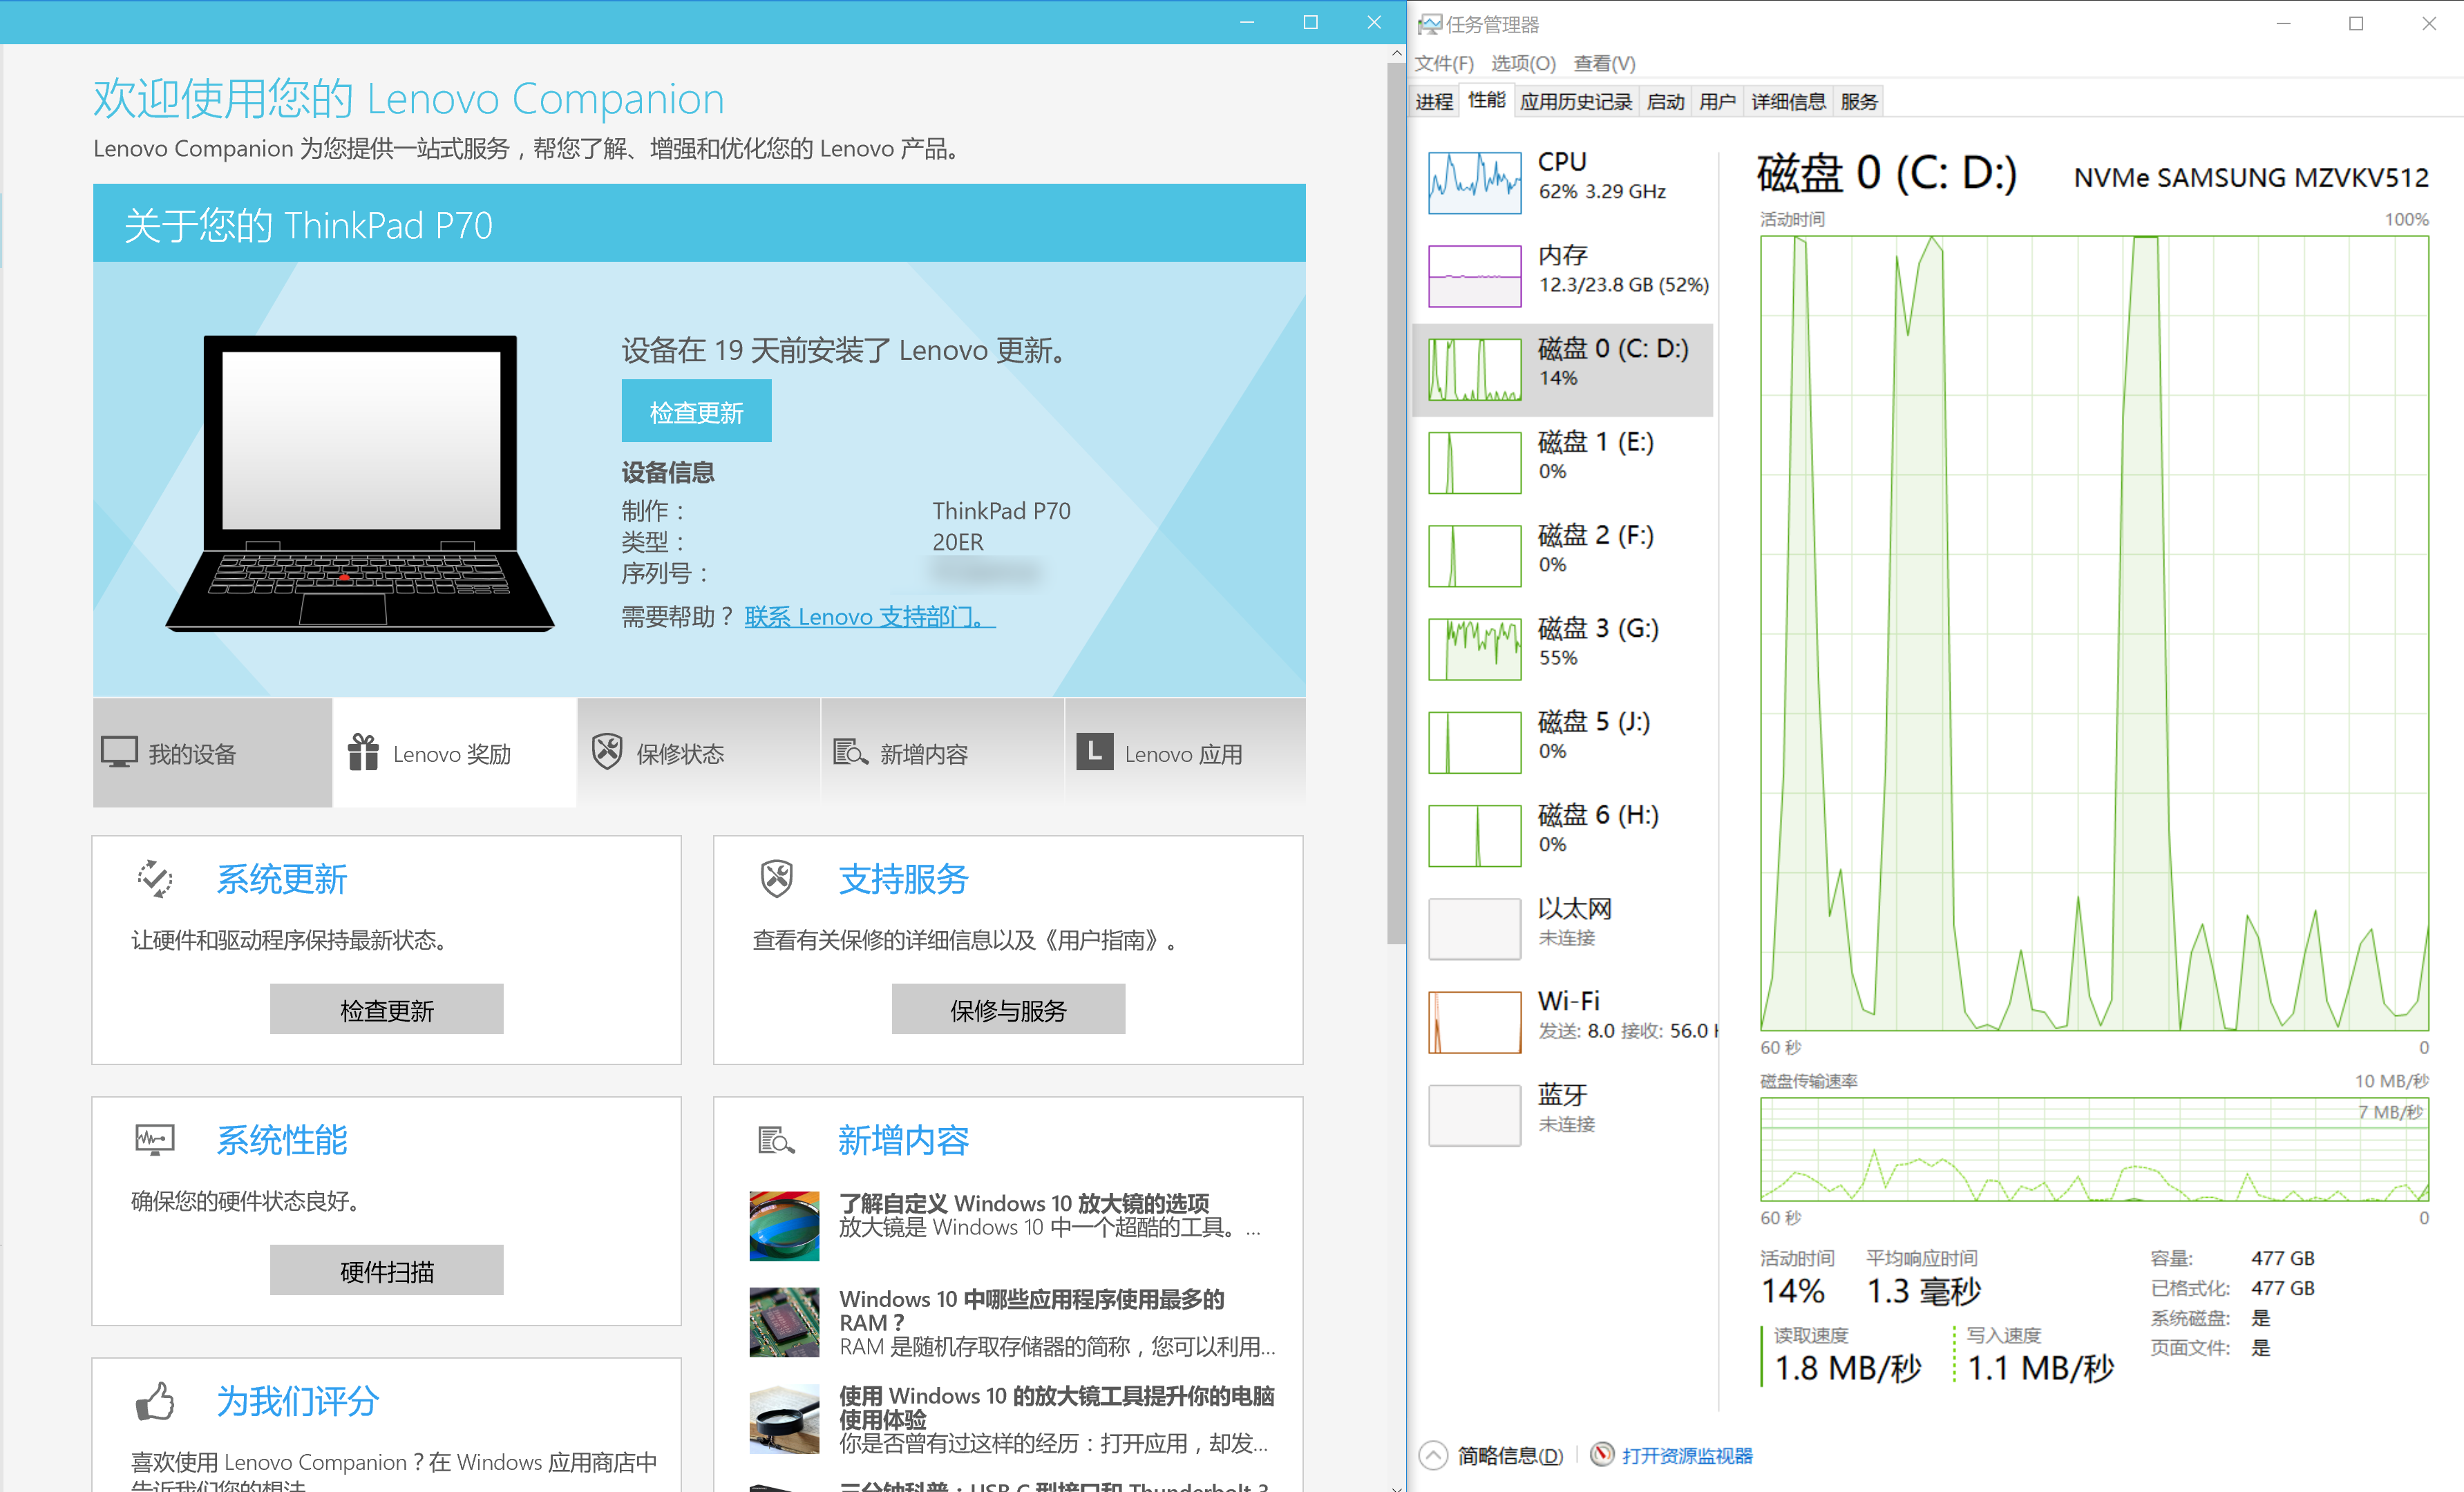Select the CPU performance graph thumbnail
Screen dimensions: 2464x1492
coord(1475,183)
